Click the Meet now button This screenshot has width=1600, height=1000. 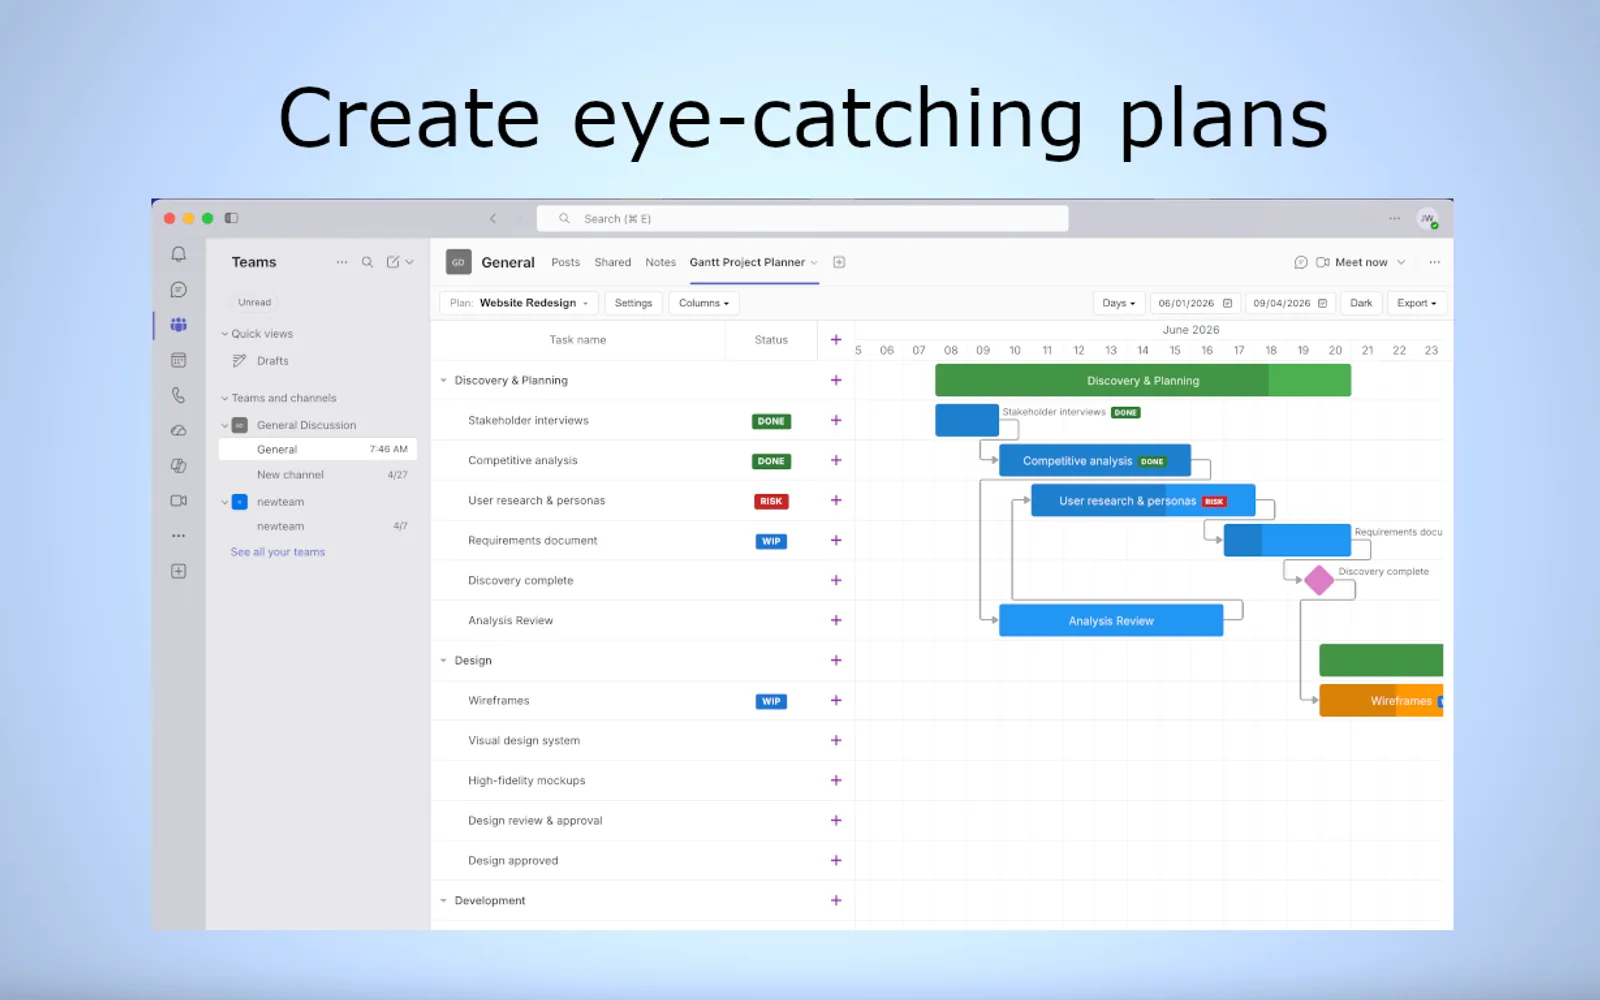point(1351,262)
